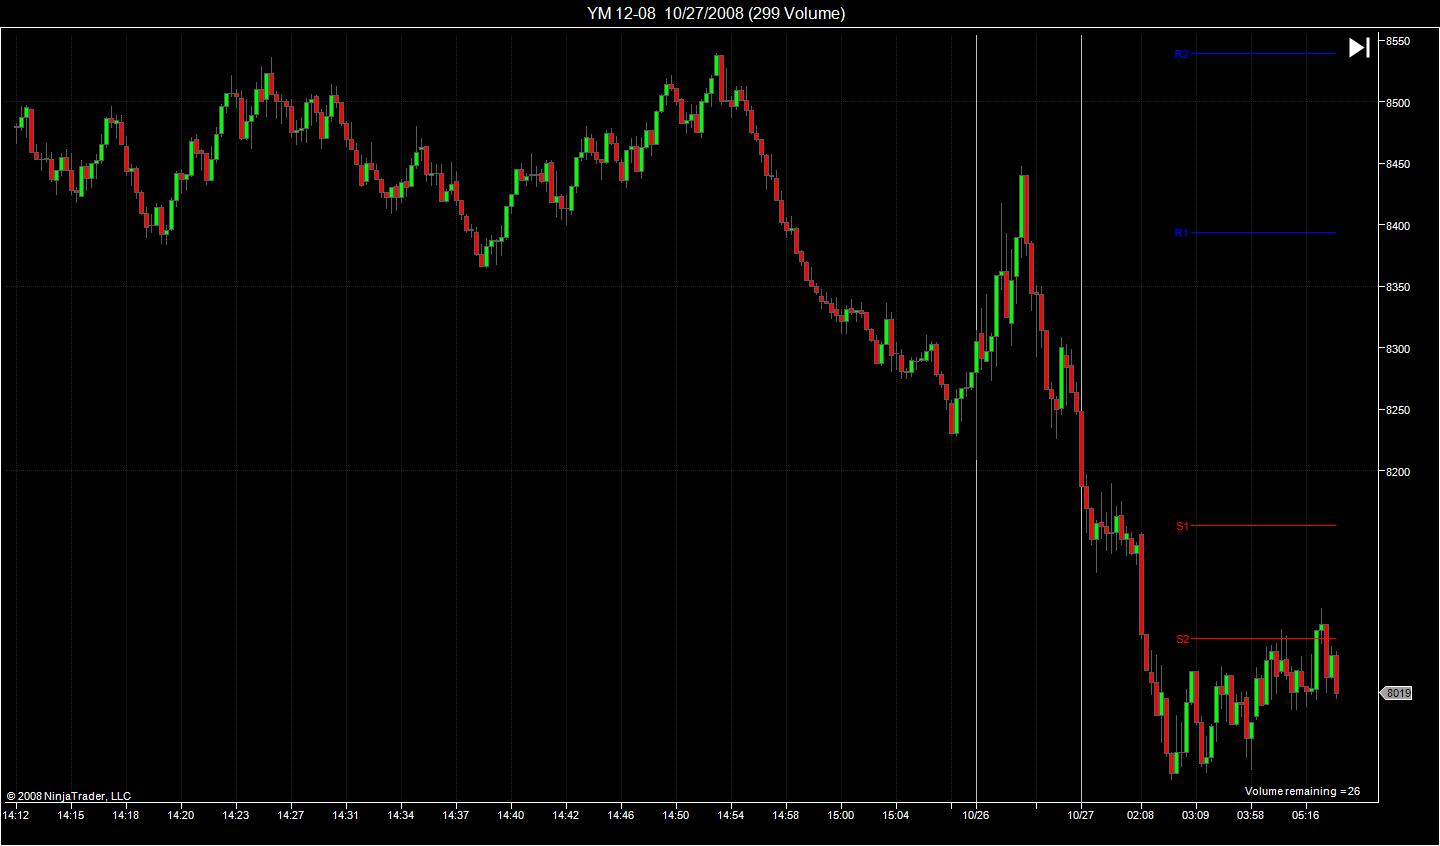Click the 14:54 time axis label
Image resolution: width=1440 pixels, height=846 pixels.
coord(731,815)
